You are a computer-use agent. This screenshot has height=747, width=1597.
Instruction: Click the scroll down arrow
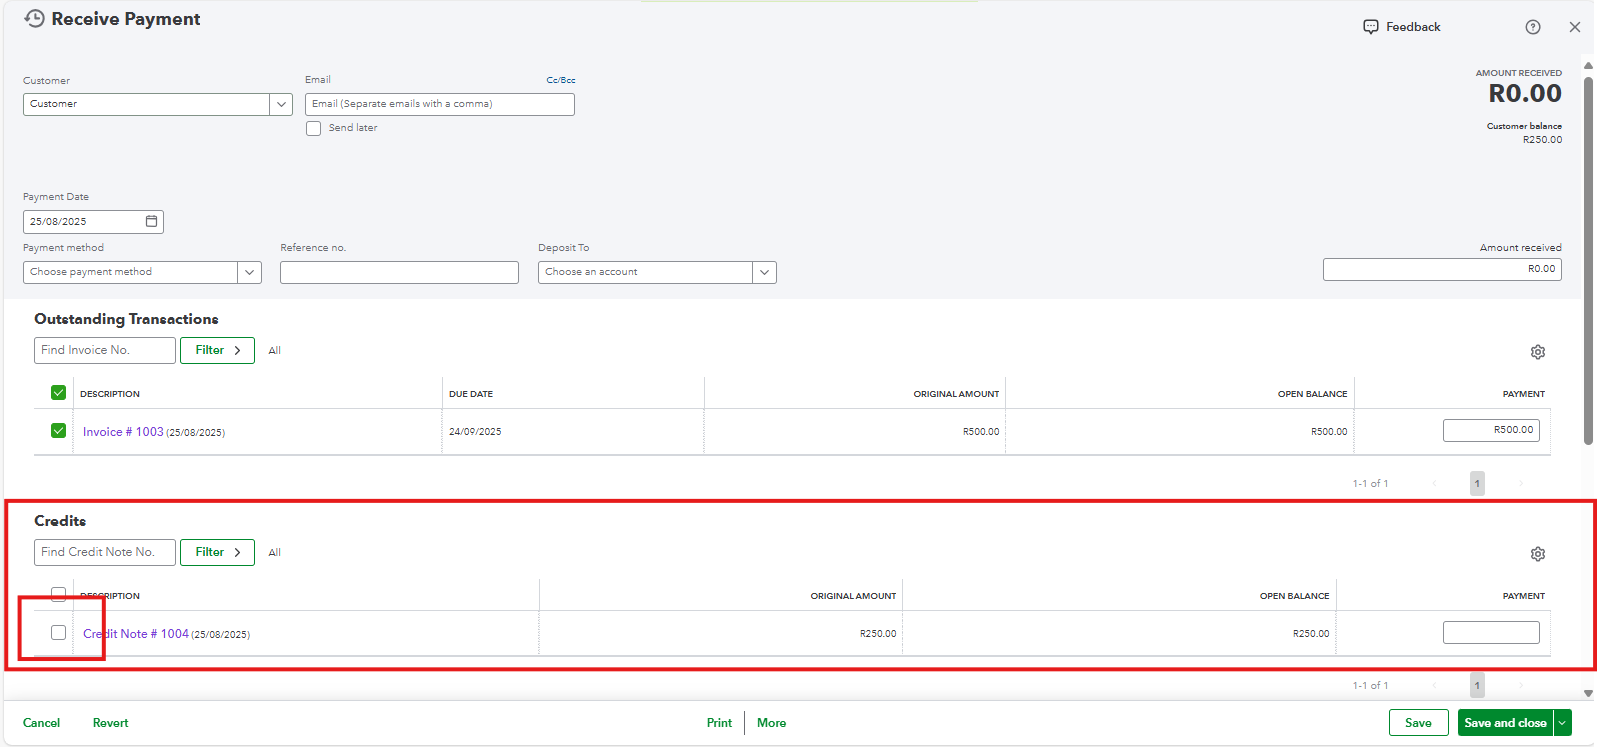[1588, 693]
